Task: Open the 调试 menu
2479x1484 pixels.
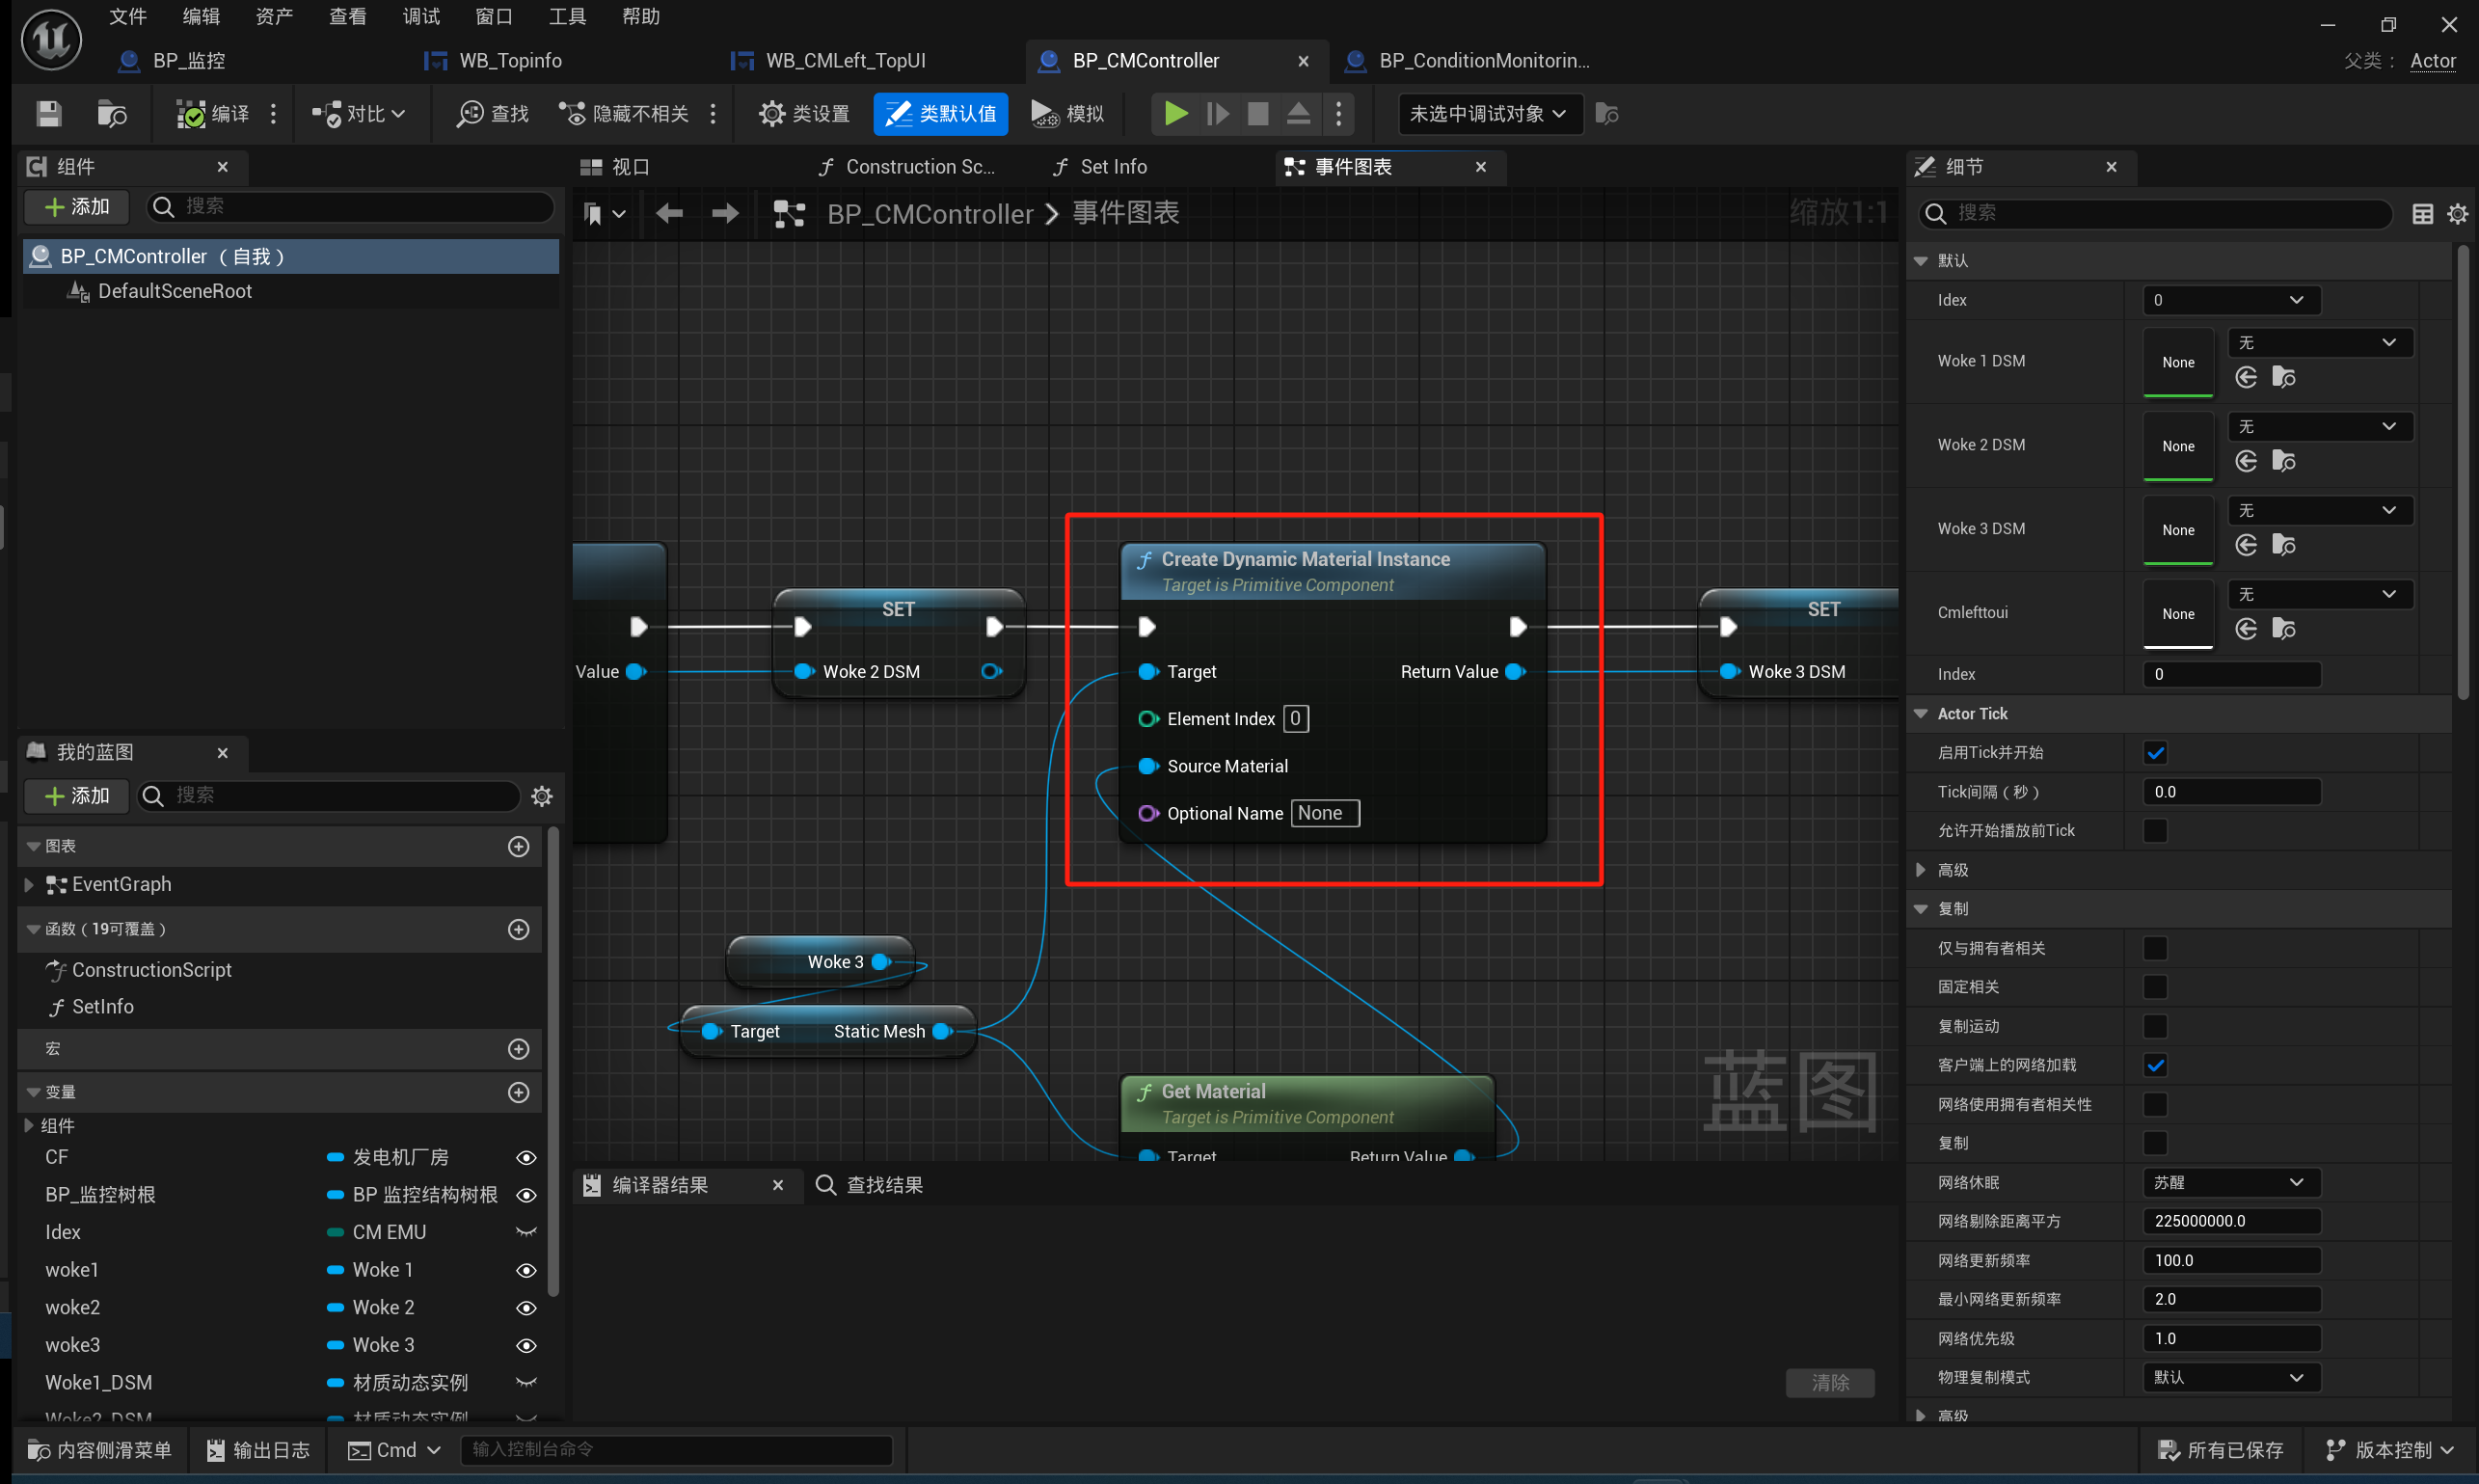Action: coord(421,17)
